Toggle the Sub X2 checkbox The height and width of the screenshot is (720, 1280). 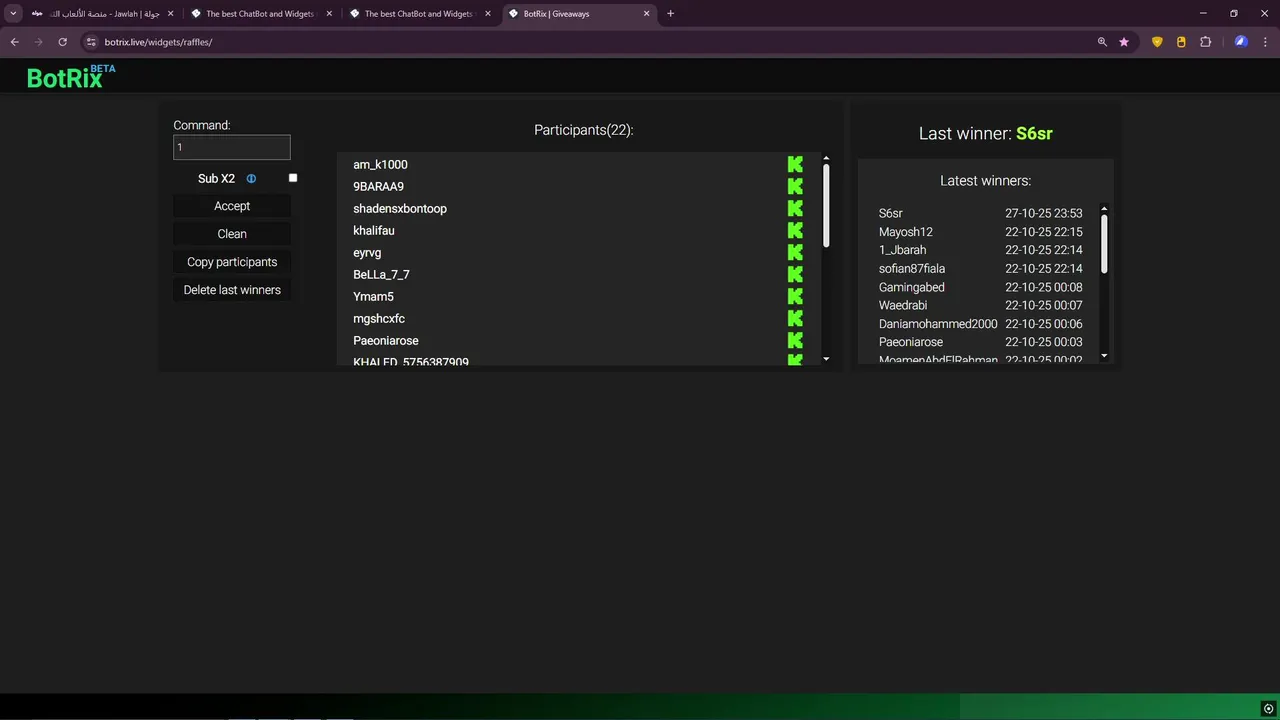click(x=293, y=178)
